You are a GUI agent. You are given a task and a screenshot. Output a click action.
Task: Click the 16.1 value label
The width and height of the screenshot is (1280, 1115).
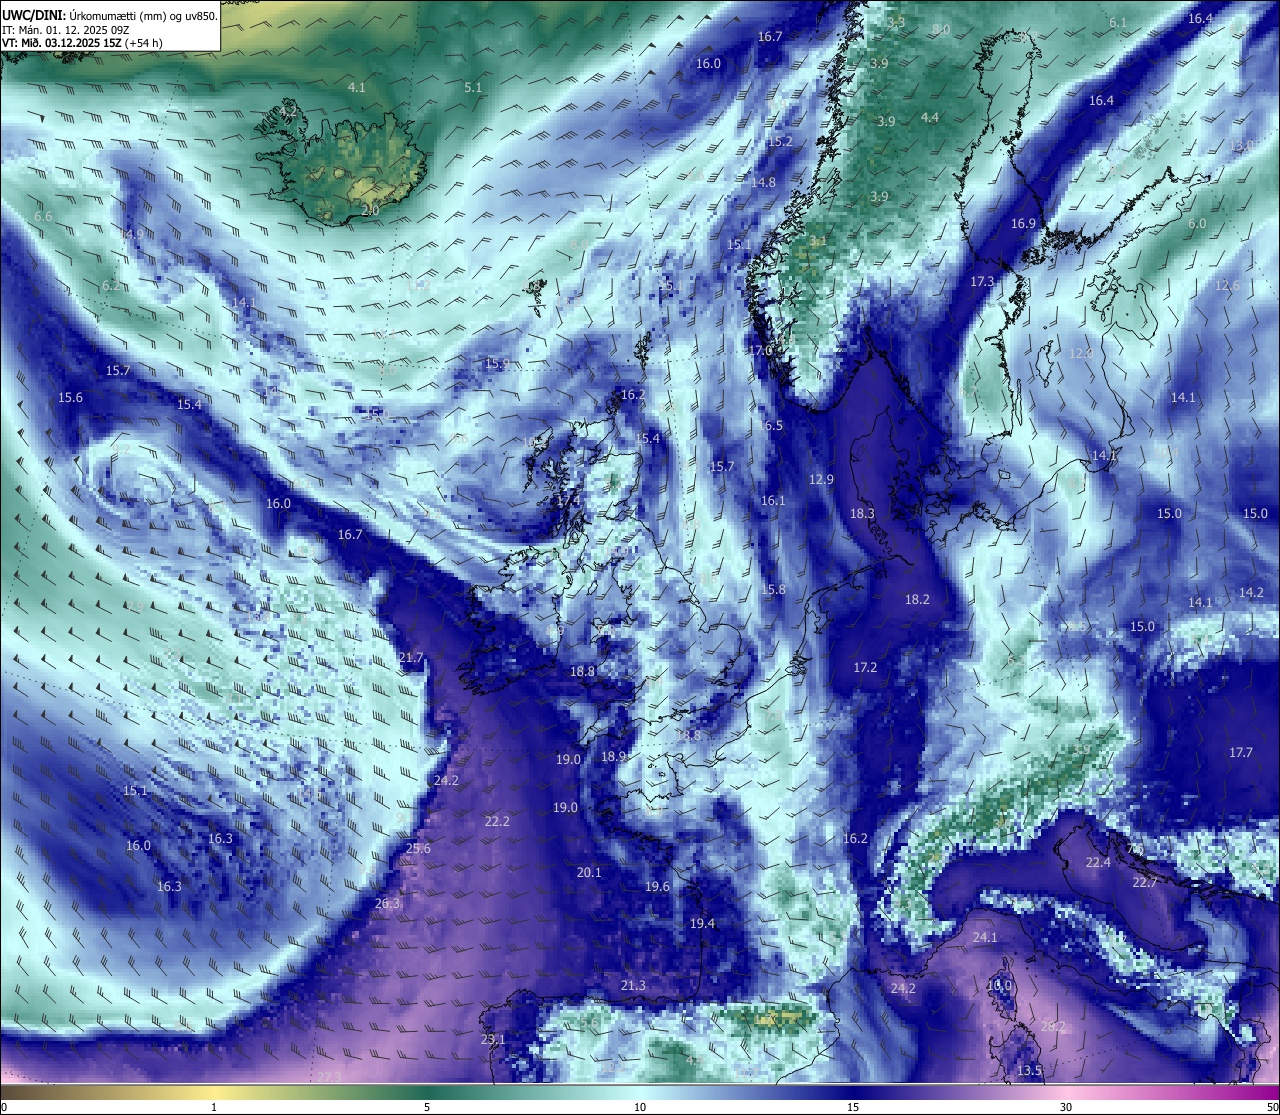click(x=773, y=501)
